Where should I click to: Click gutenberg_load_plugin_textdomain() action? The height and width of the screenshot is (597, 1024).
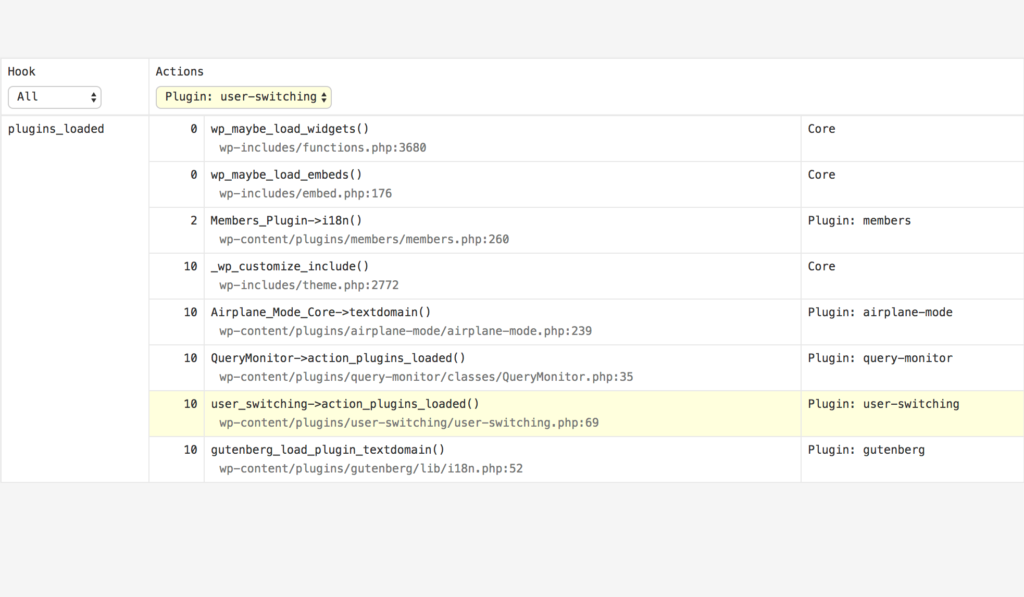click(x=327, y=449)
